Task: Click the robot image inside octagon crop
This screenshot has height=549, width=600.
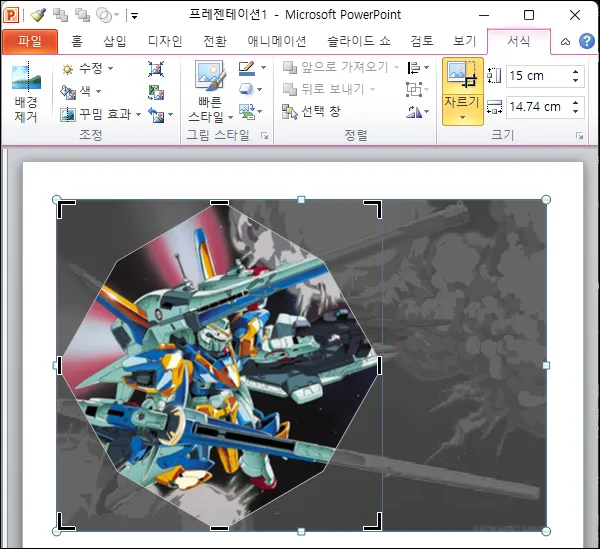Action: pos(219,365)
